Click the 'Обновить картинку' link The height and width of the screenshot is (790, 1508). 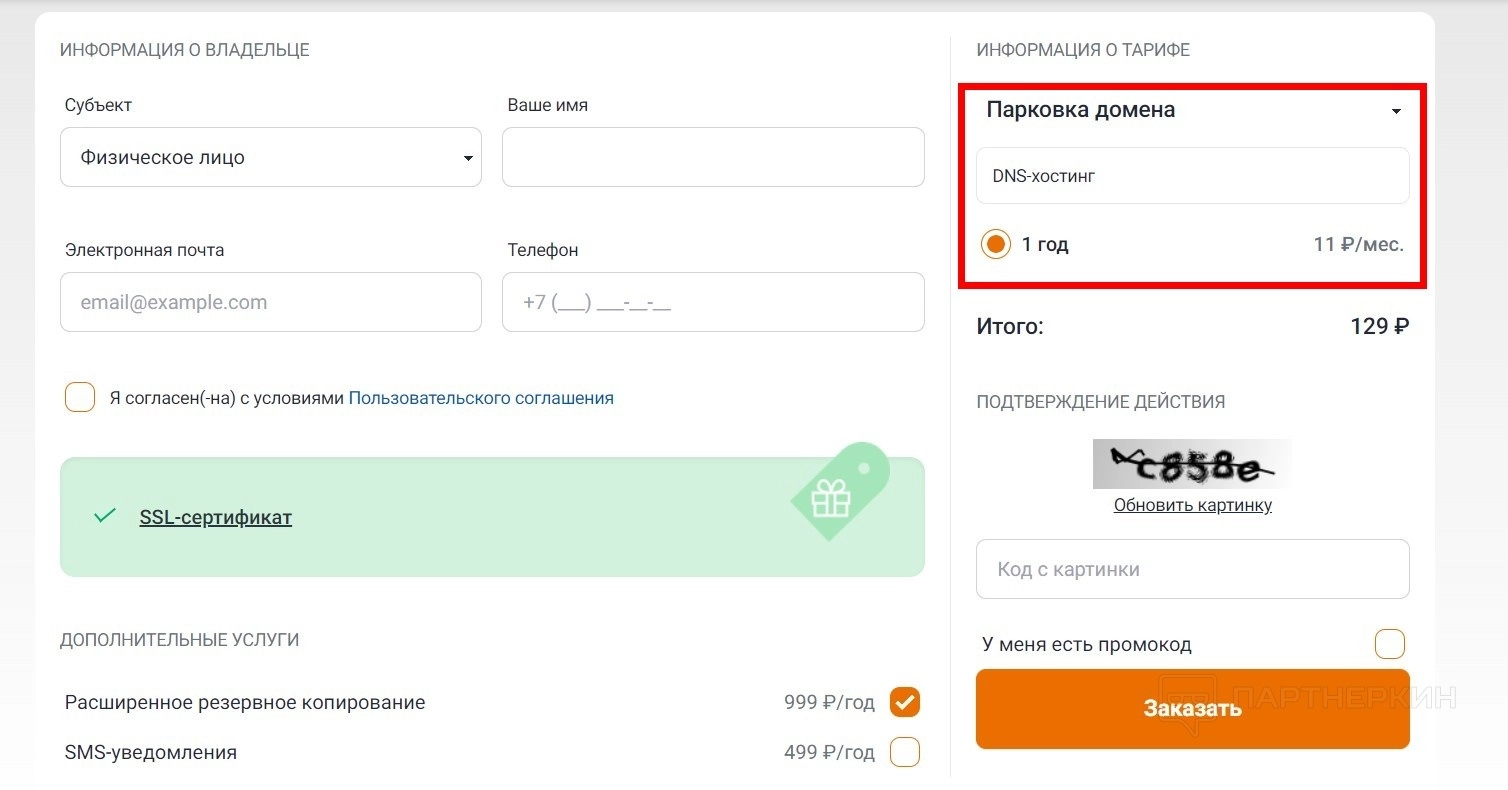1192,505
